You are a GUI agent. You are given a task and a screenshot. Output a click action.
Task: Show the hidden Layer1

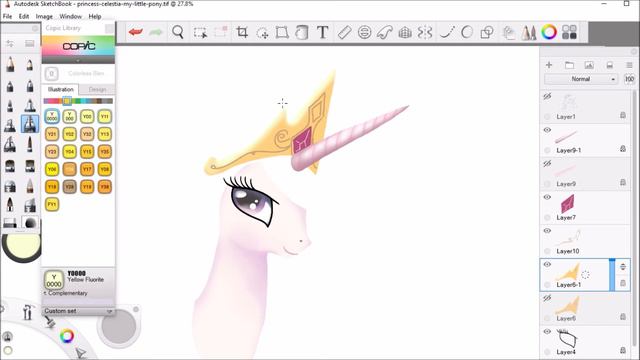click(x=547, y=96)
